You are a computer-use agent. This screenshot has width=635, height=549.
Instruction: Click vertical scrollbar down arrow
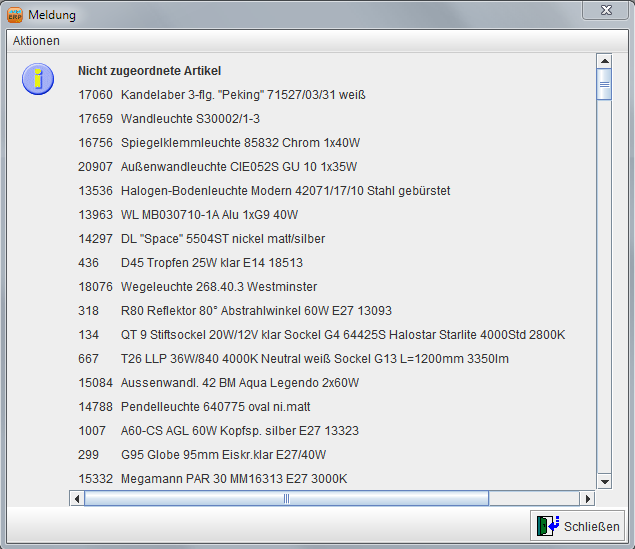click(604, 481)
